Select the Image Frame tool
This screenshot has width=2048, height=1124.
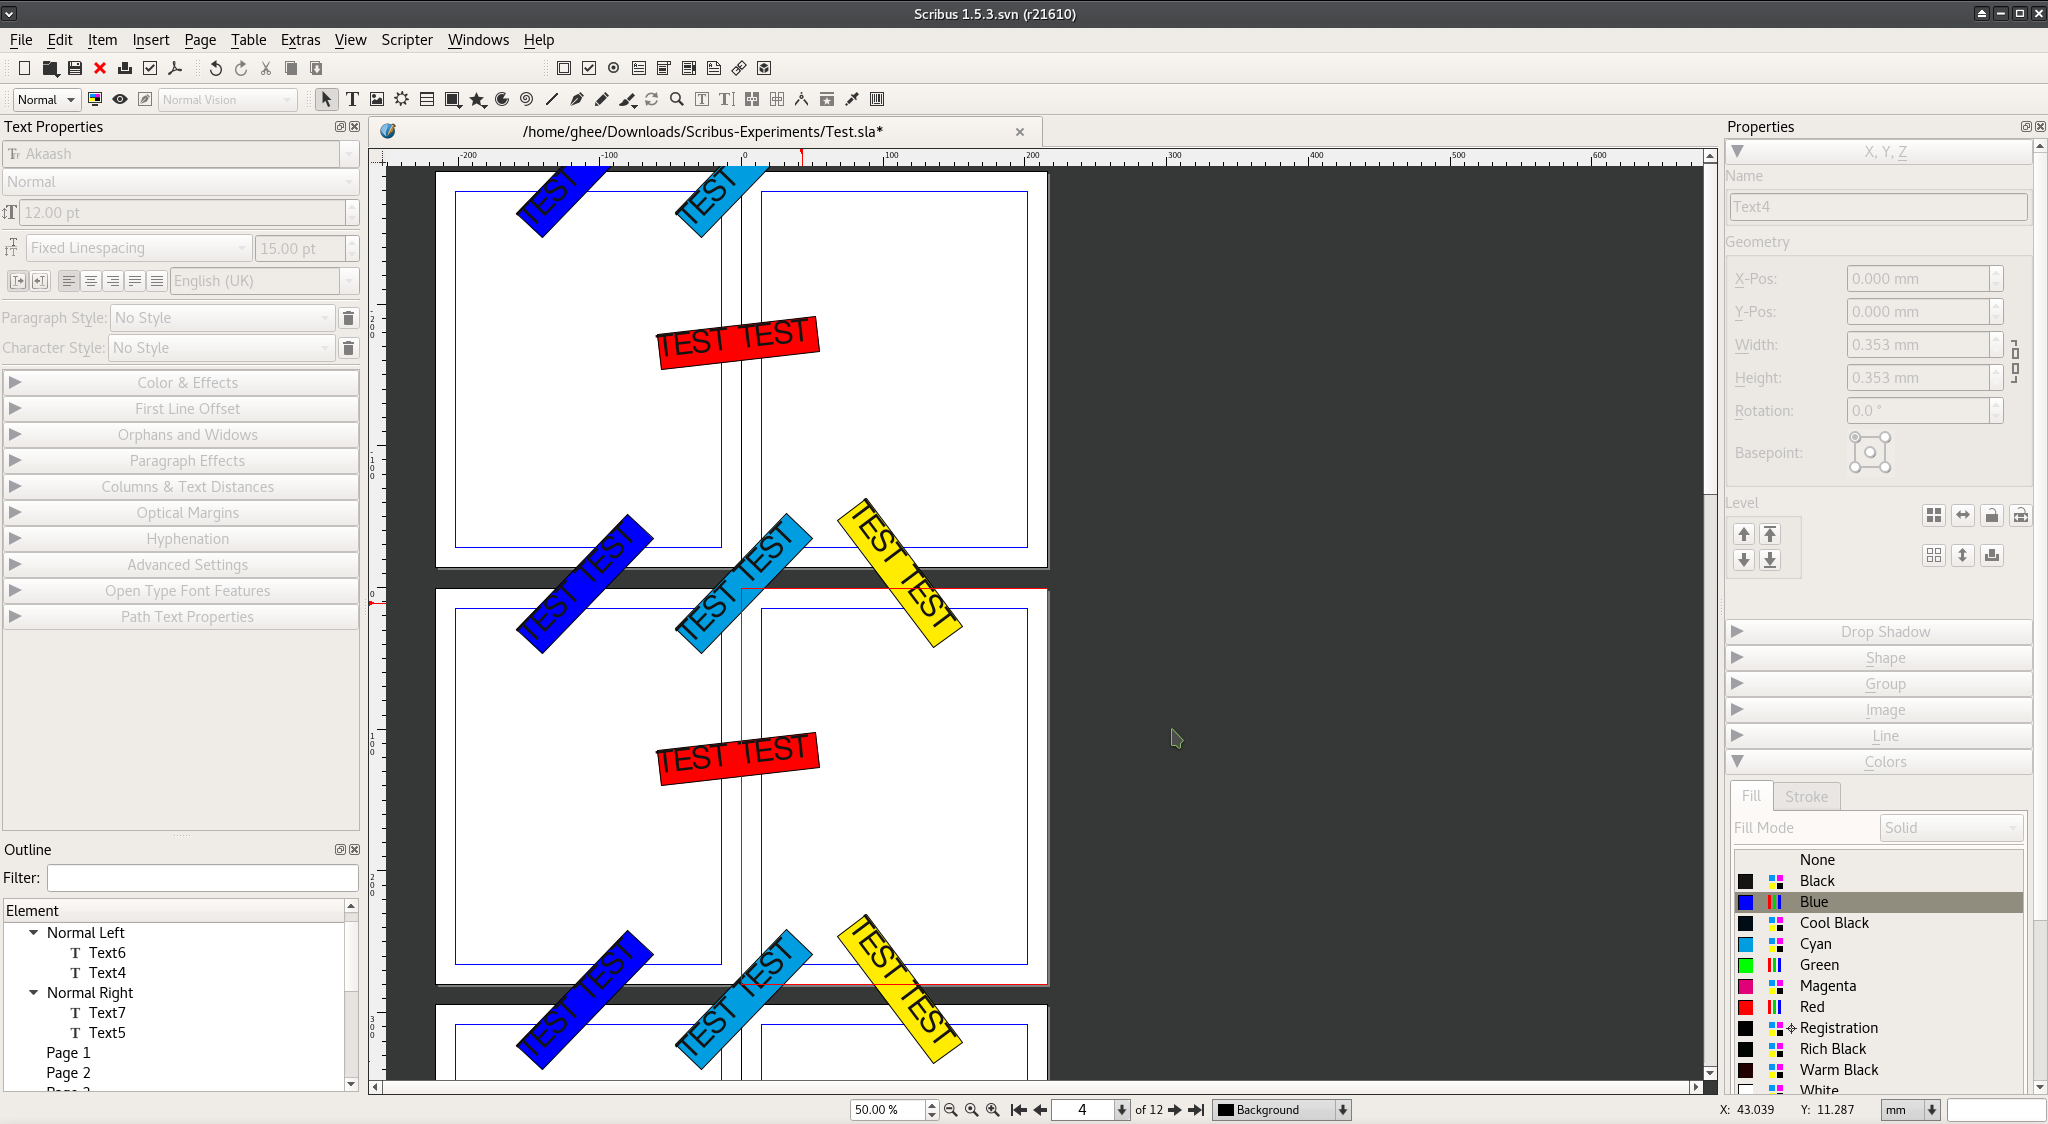[377, 99]
